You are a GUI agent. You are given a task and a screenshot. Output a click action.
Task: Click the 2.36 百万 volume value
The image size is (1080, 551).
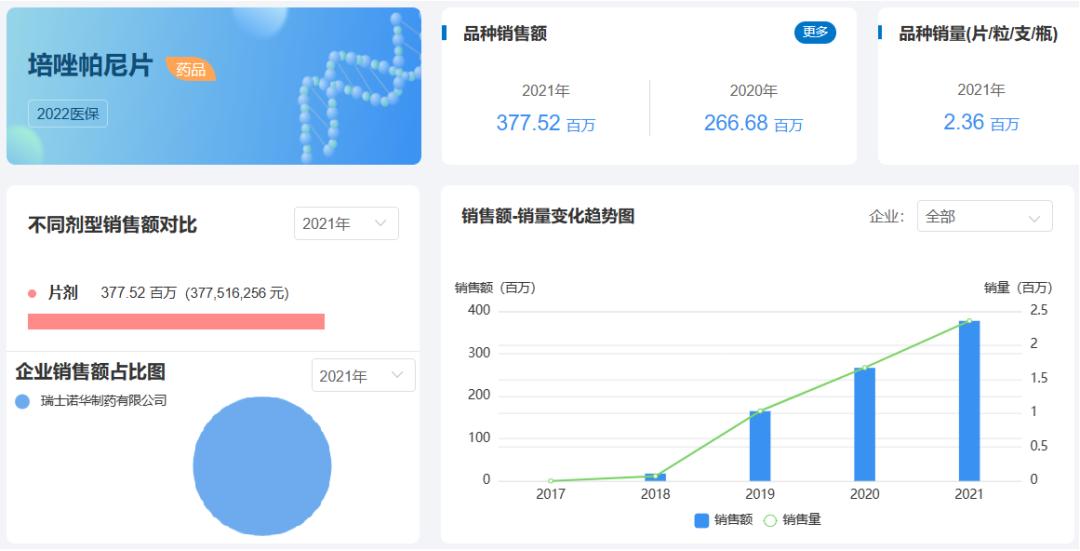click(x=981, y=123)
